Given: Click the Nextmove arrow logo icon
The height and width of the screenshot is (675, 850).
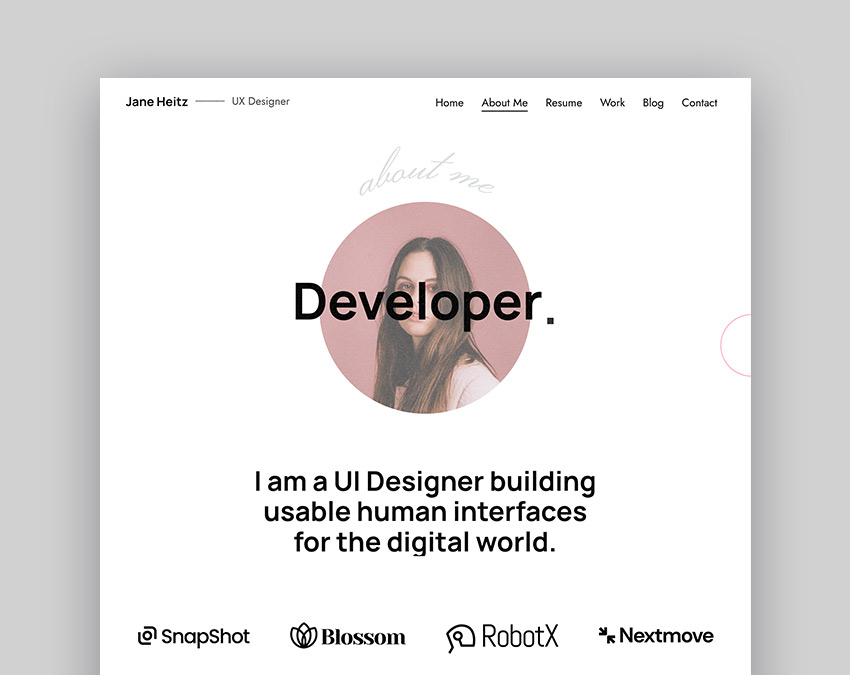Looking at the screenshot, I should tap(606, 635).
